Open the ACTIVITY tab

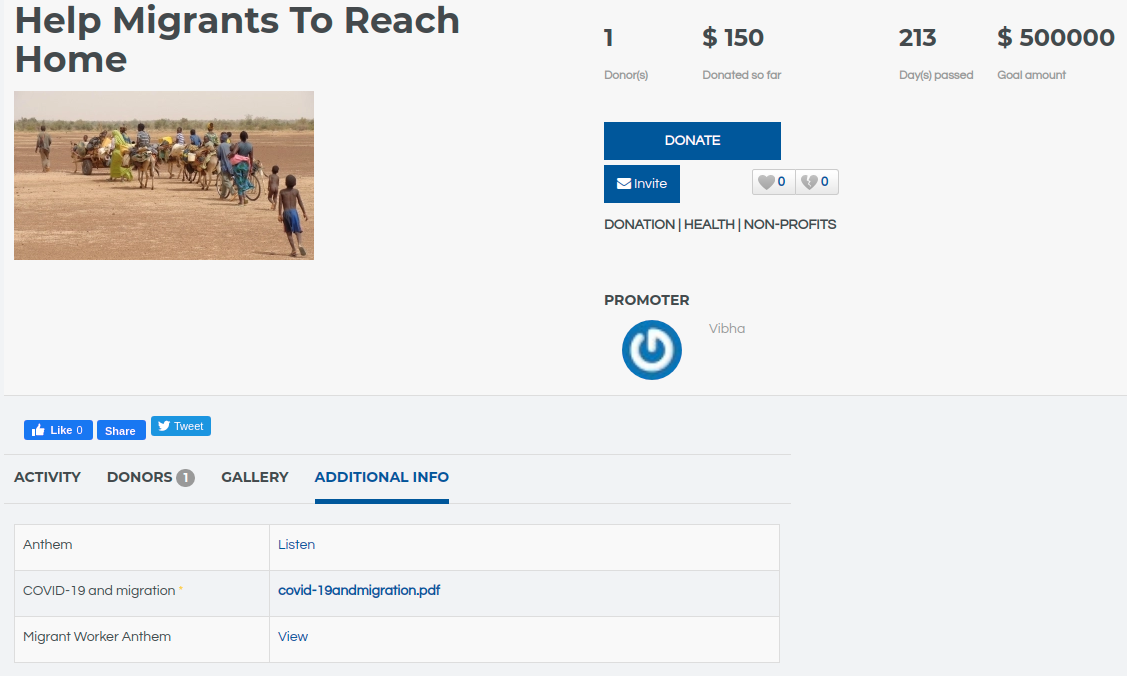47,477
